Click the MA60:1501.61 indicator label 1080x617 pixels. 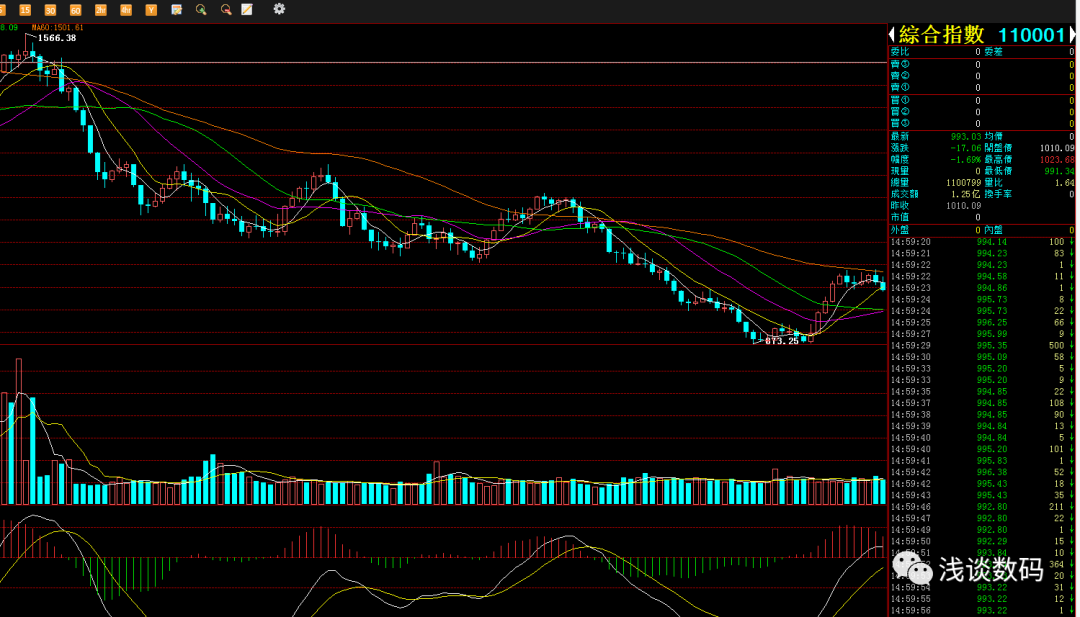[58, 28]
